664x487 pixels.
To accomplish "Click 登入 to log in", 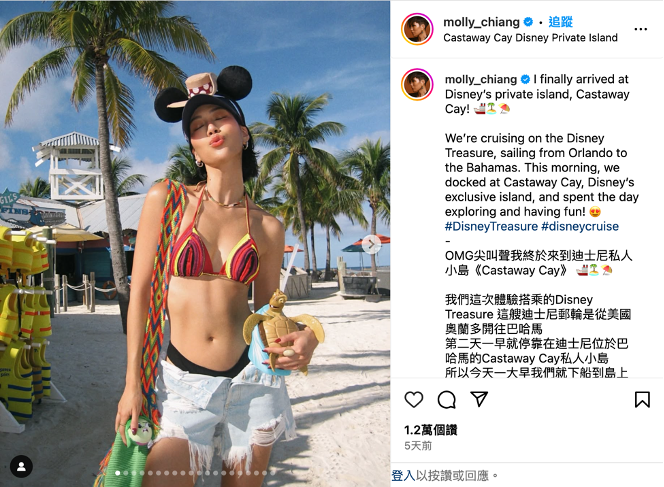I will [x=403, y=476].
